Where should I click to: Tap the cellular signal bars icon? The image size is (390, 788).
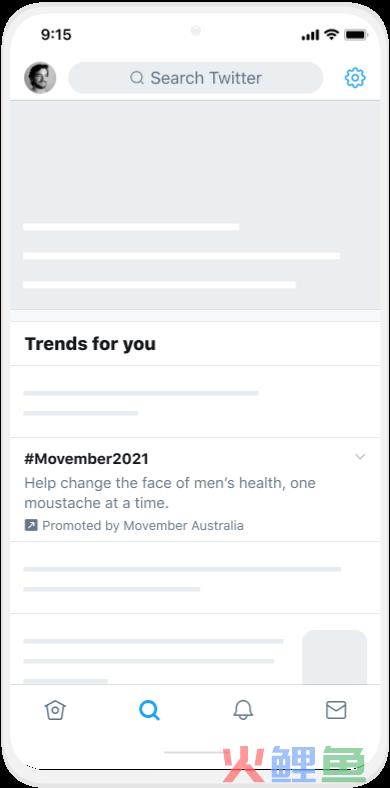point(310,35)
